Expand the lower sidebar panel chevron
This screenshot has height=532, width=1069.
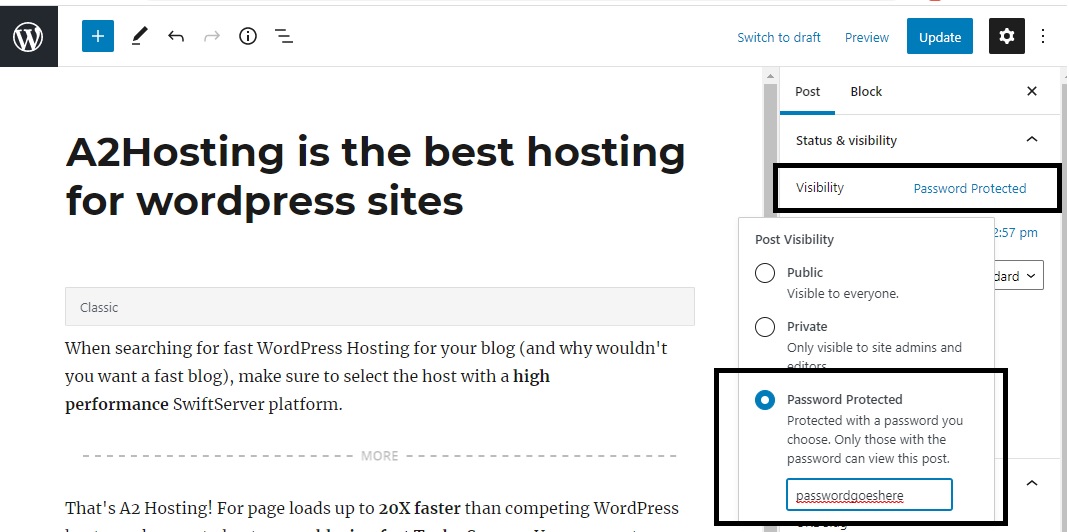pos(1032,483)
